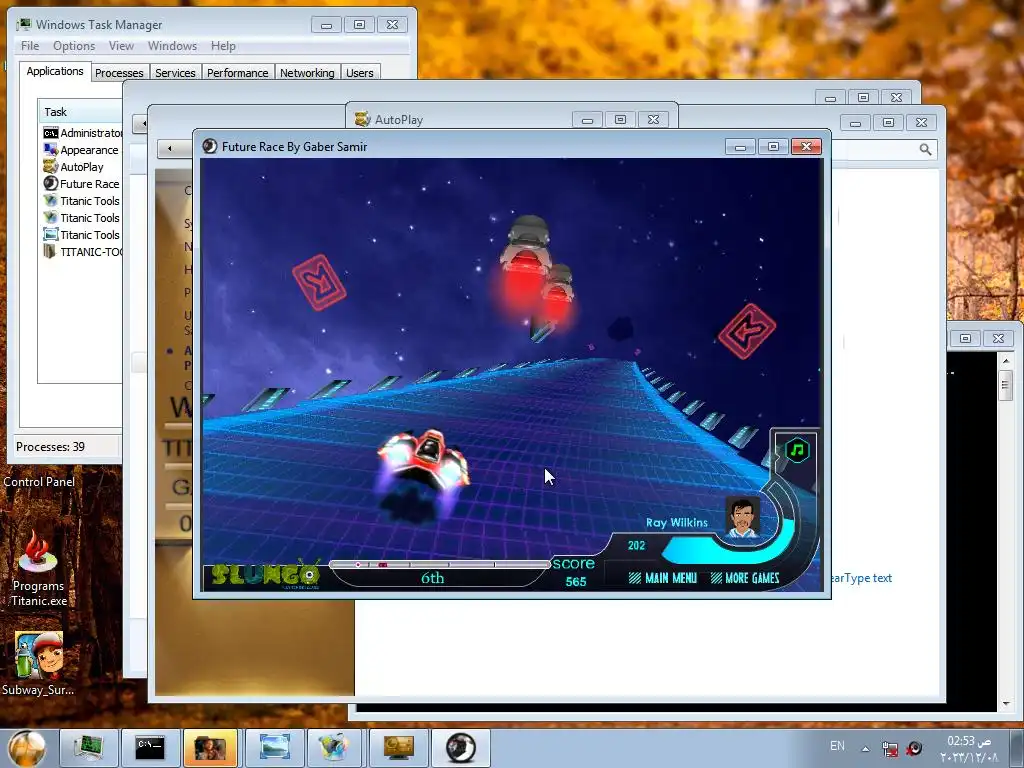Image resolution: width=1024 pixels, height=768 pixels.
Task: Click the back arrow in Control Panel window
Action: click(170, 148)
